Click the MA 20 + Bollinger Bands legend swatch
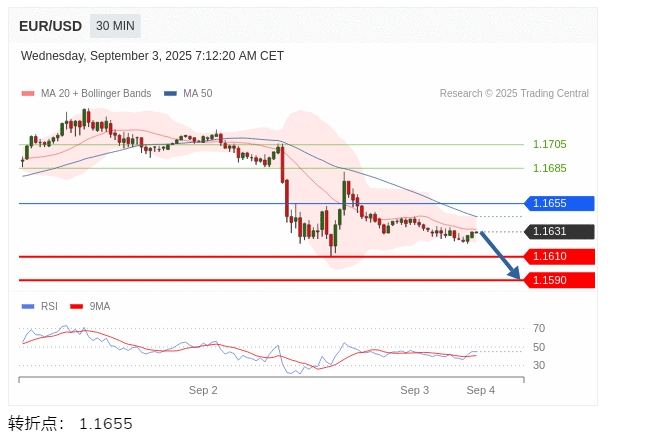The image size is (654, 440). point(28,93)
